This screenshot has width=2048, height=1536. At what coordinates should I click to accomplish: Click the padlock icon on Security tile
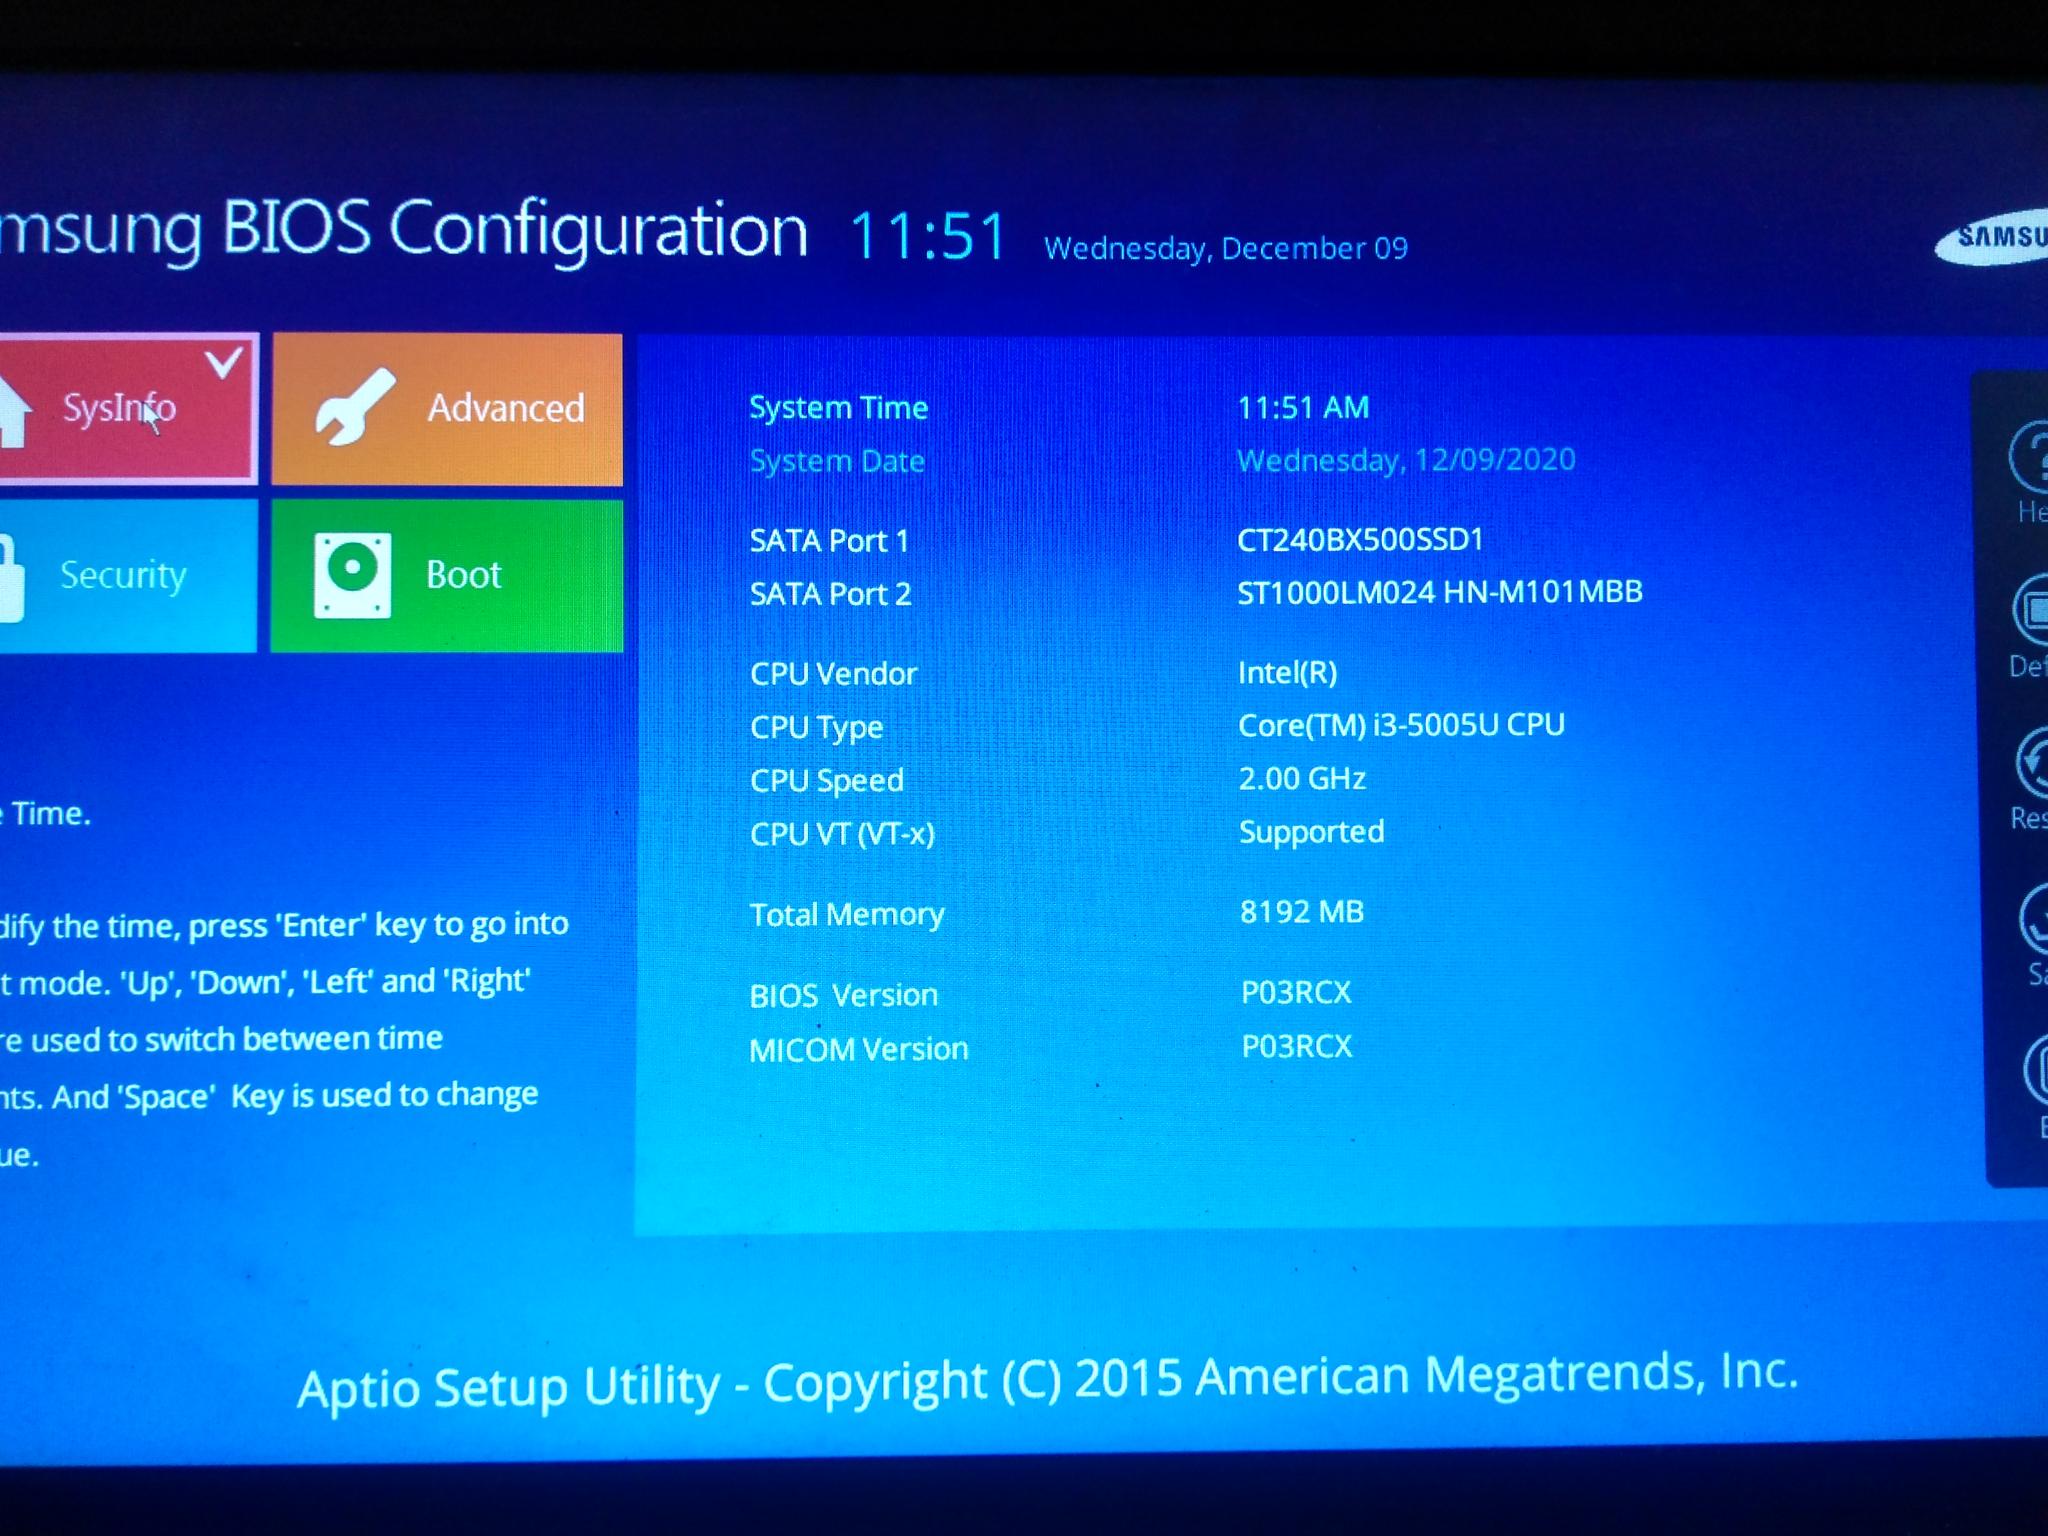[11, 580]
